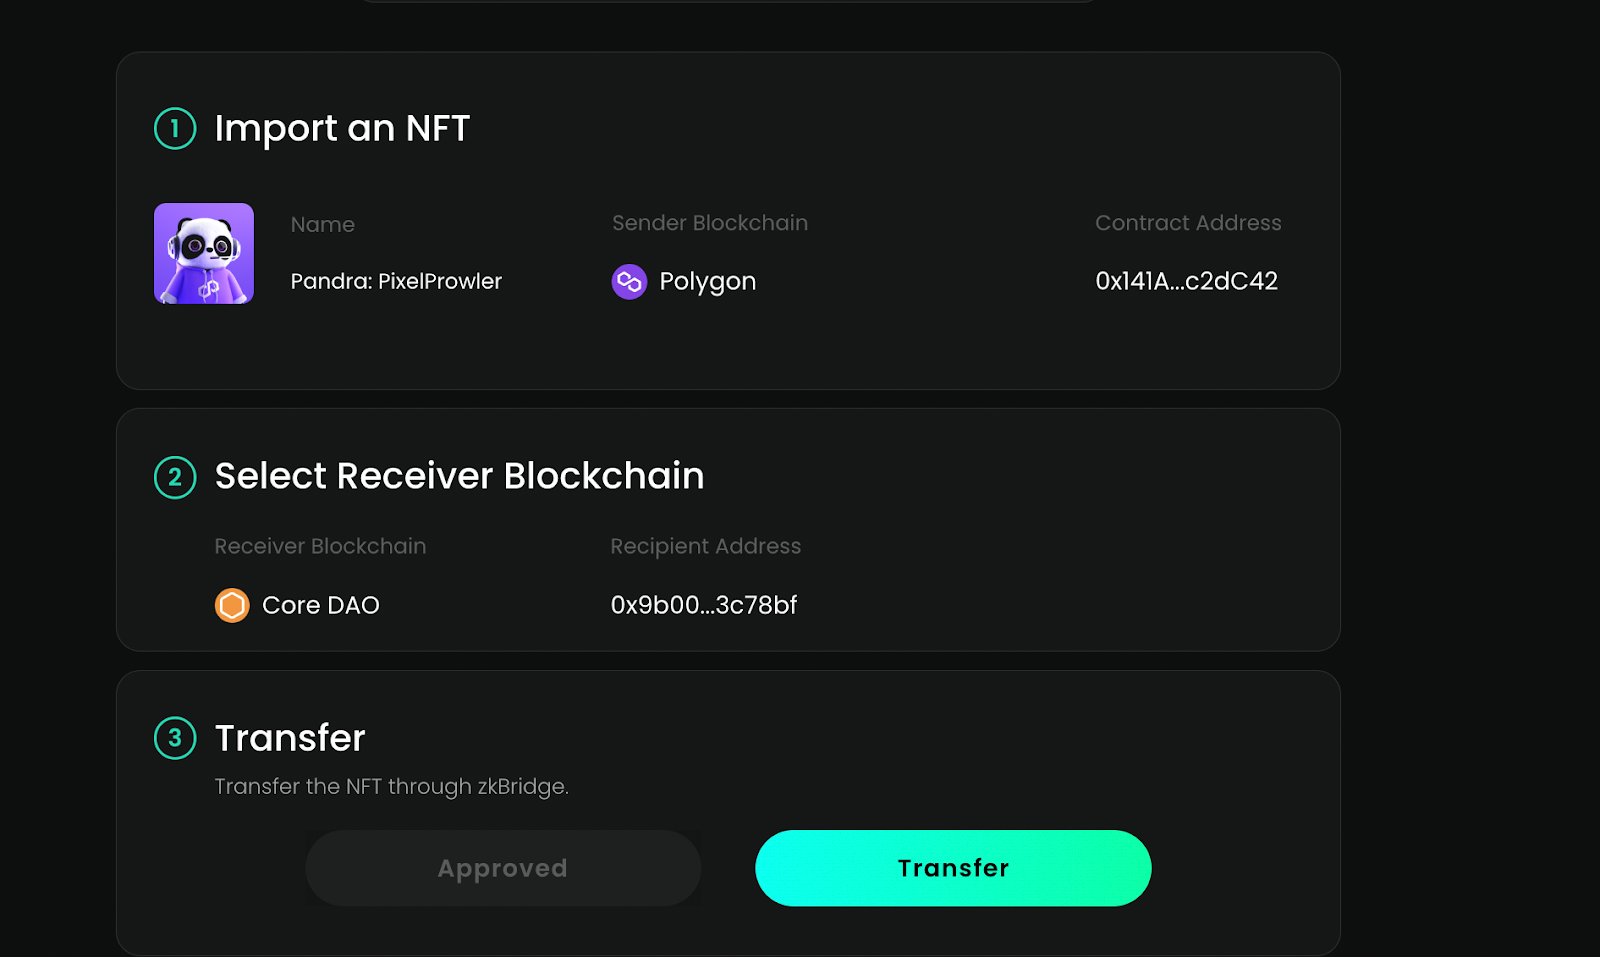This screenshot has width=1600, height=957.
Task: Click the purple Polygon chain icon
Action: point(629,282)
